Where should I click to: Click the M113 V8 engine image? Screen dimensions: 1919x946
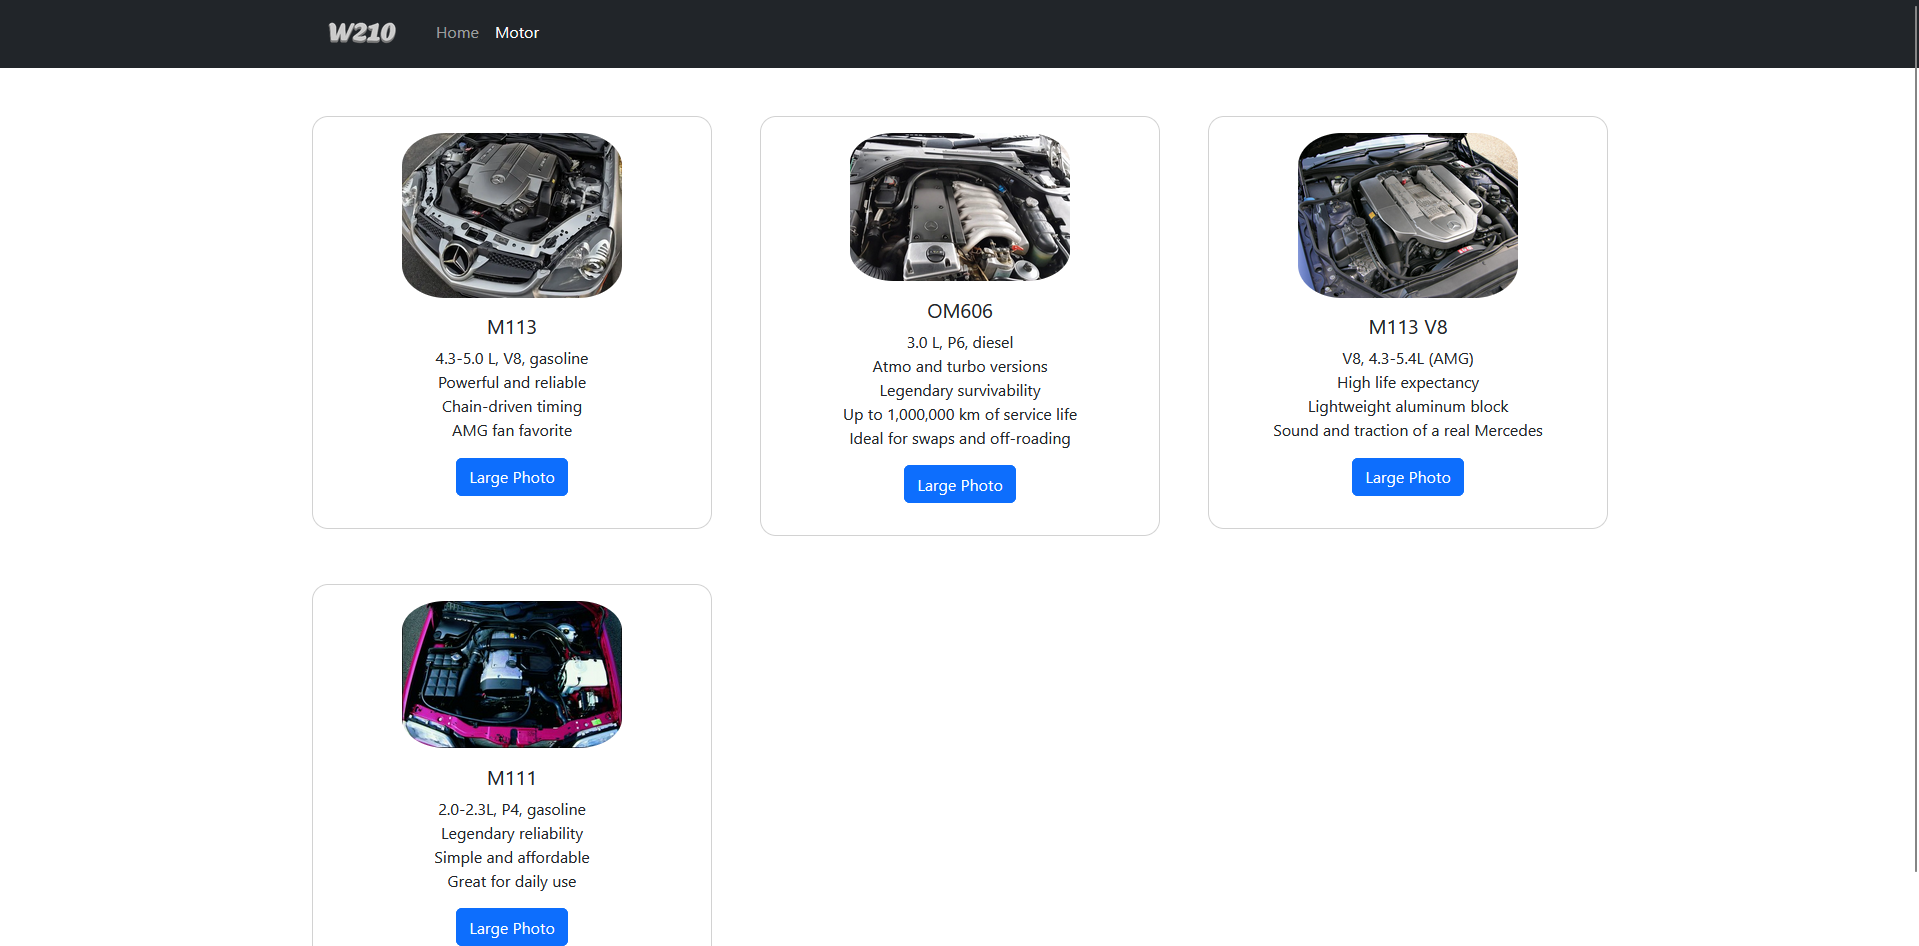point(1407,215)
